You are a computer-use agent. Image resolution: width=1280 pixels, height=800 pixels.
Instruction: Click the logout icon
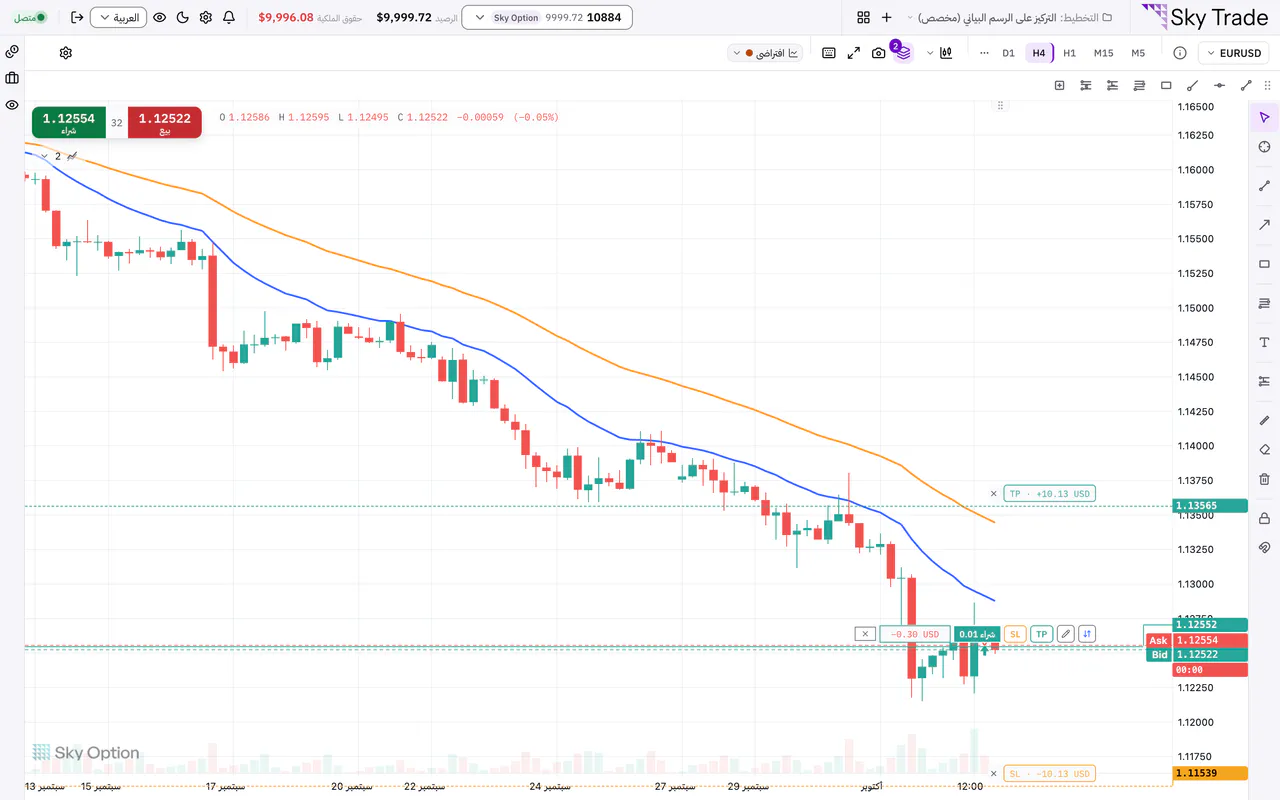tap(77, 18)
